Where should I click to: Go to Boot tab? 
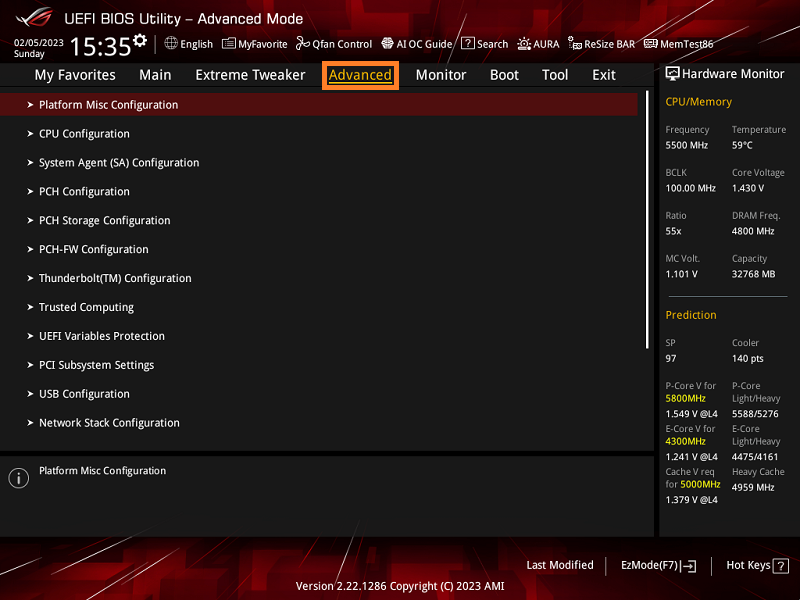pos(504,75)
